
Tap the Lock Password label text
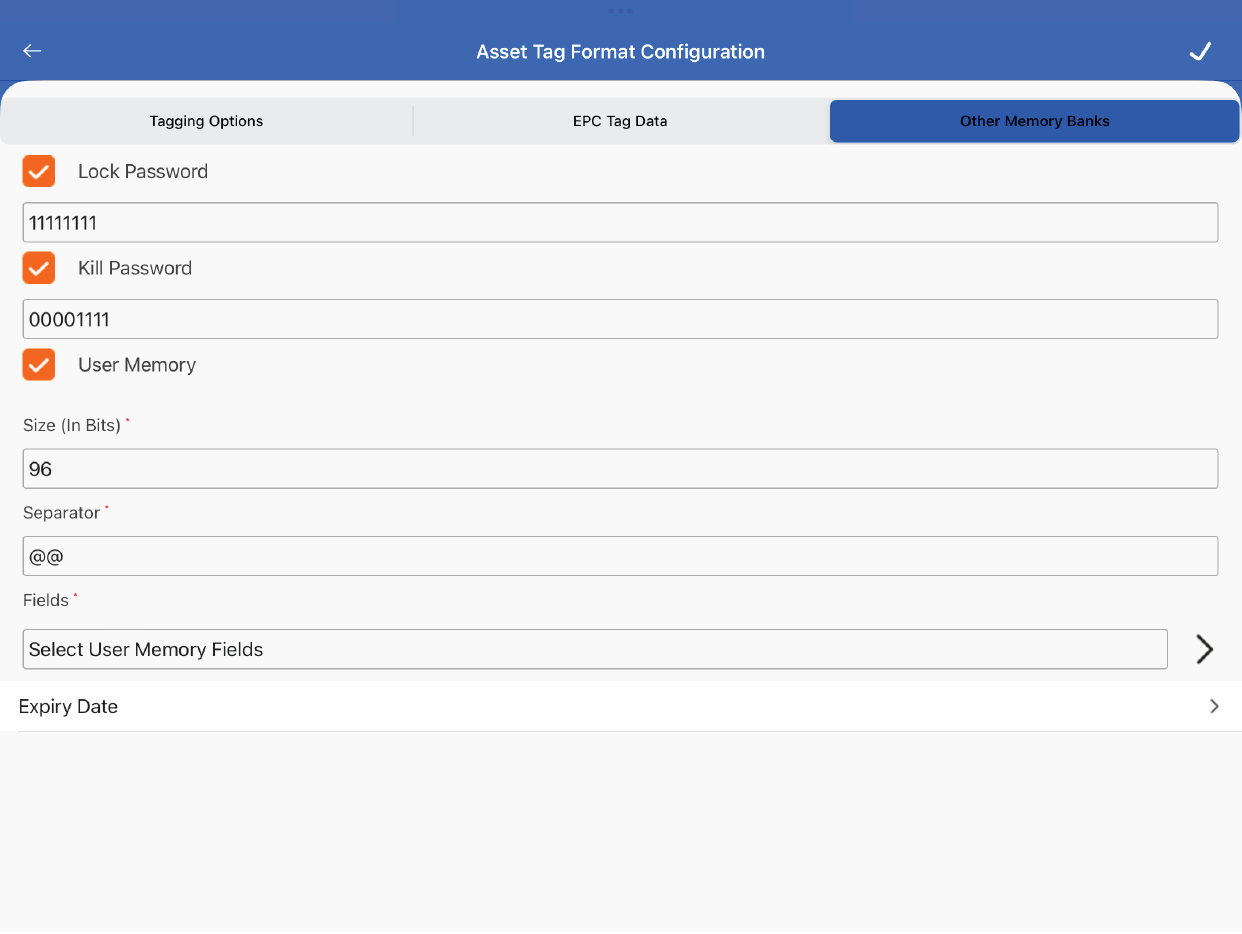143,171
